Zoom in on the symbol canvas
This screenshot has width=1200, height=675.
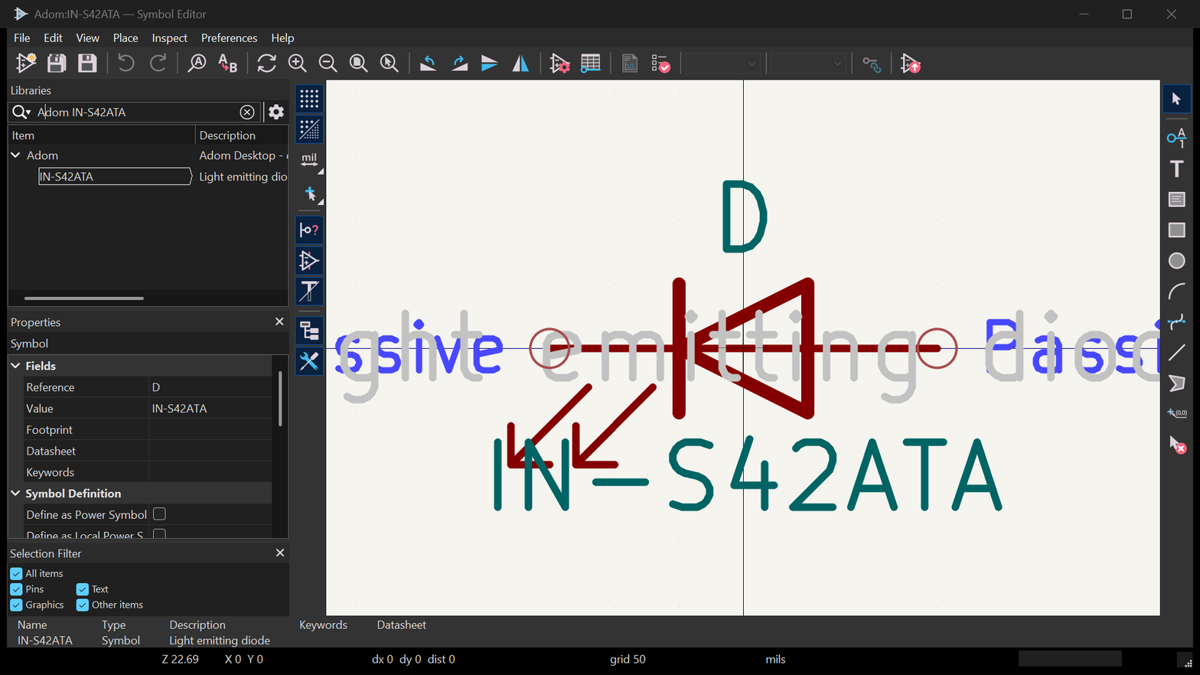coord(297,63)
